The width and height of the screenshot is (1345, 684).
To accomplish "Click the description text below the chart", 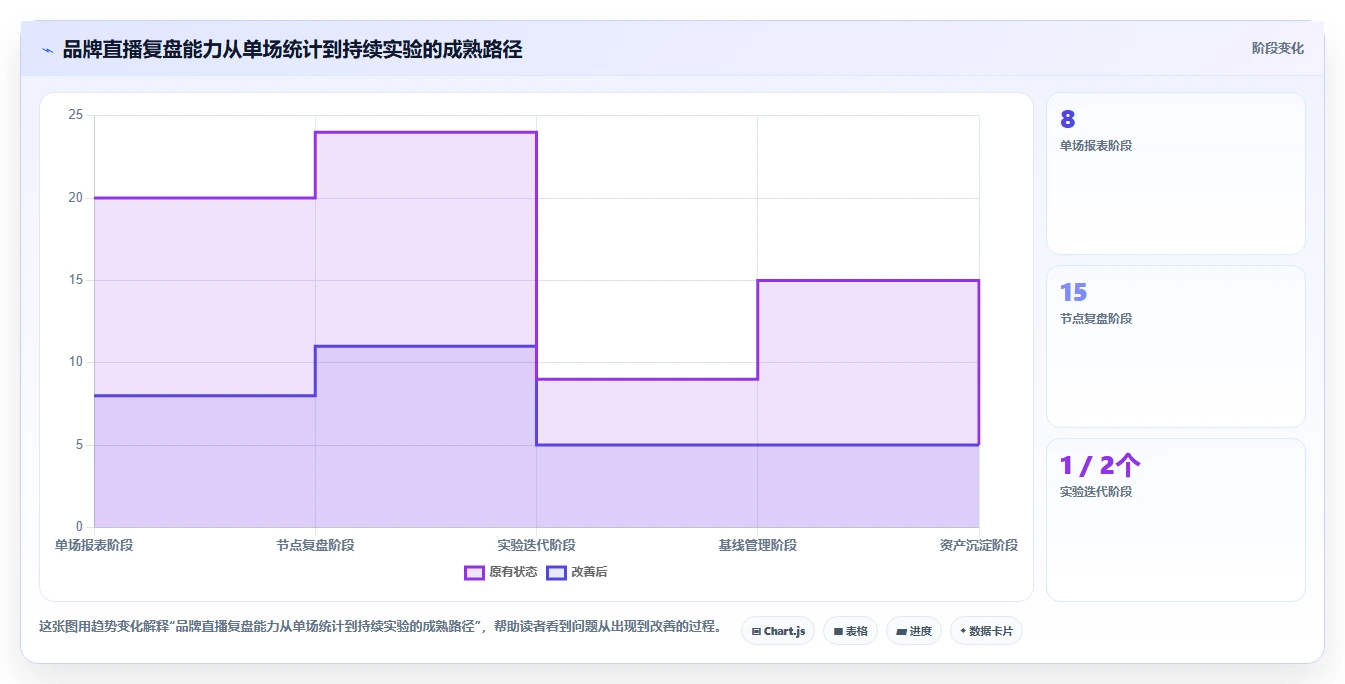I will point(380,627).
